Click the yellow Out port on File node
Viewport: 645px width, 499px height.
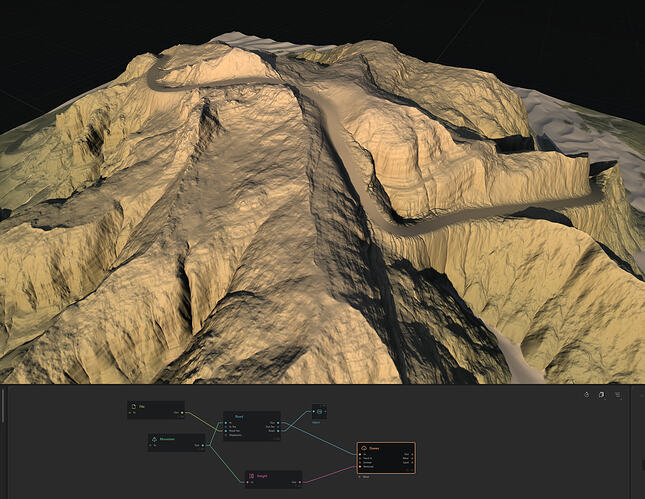pos(182,412)
